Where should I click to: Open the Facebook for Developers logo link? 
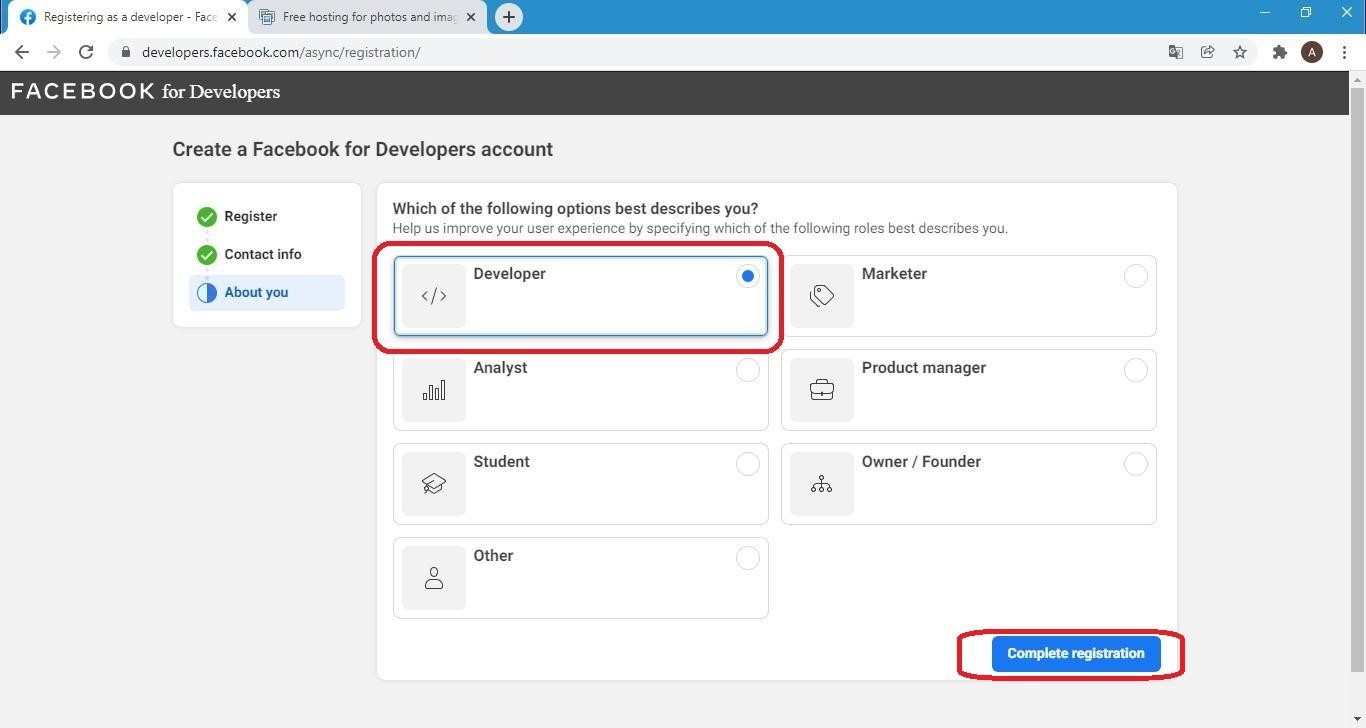146,92
